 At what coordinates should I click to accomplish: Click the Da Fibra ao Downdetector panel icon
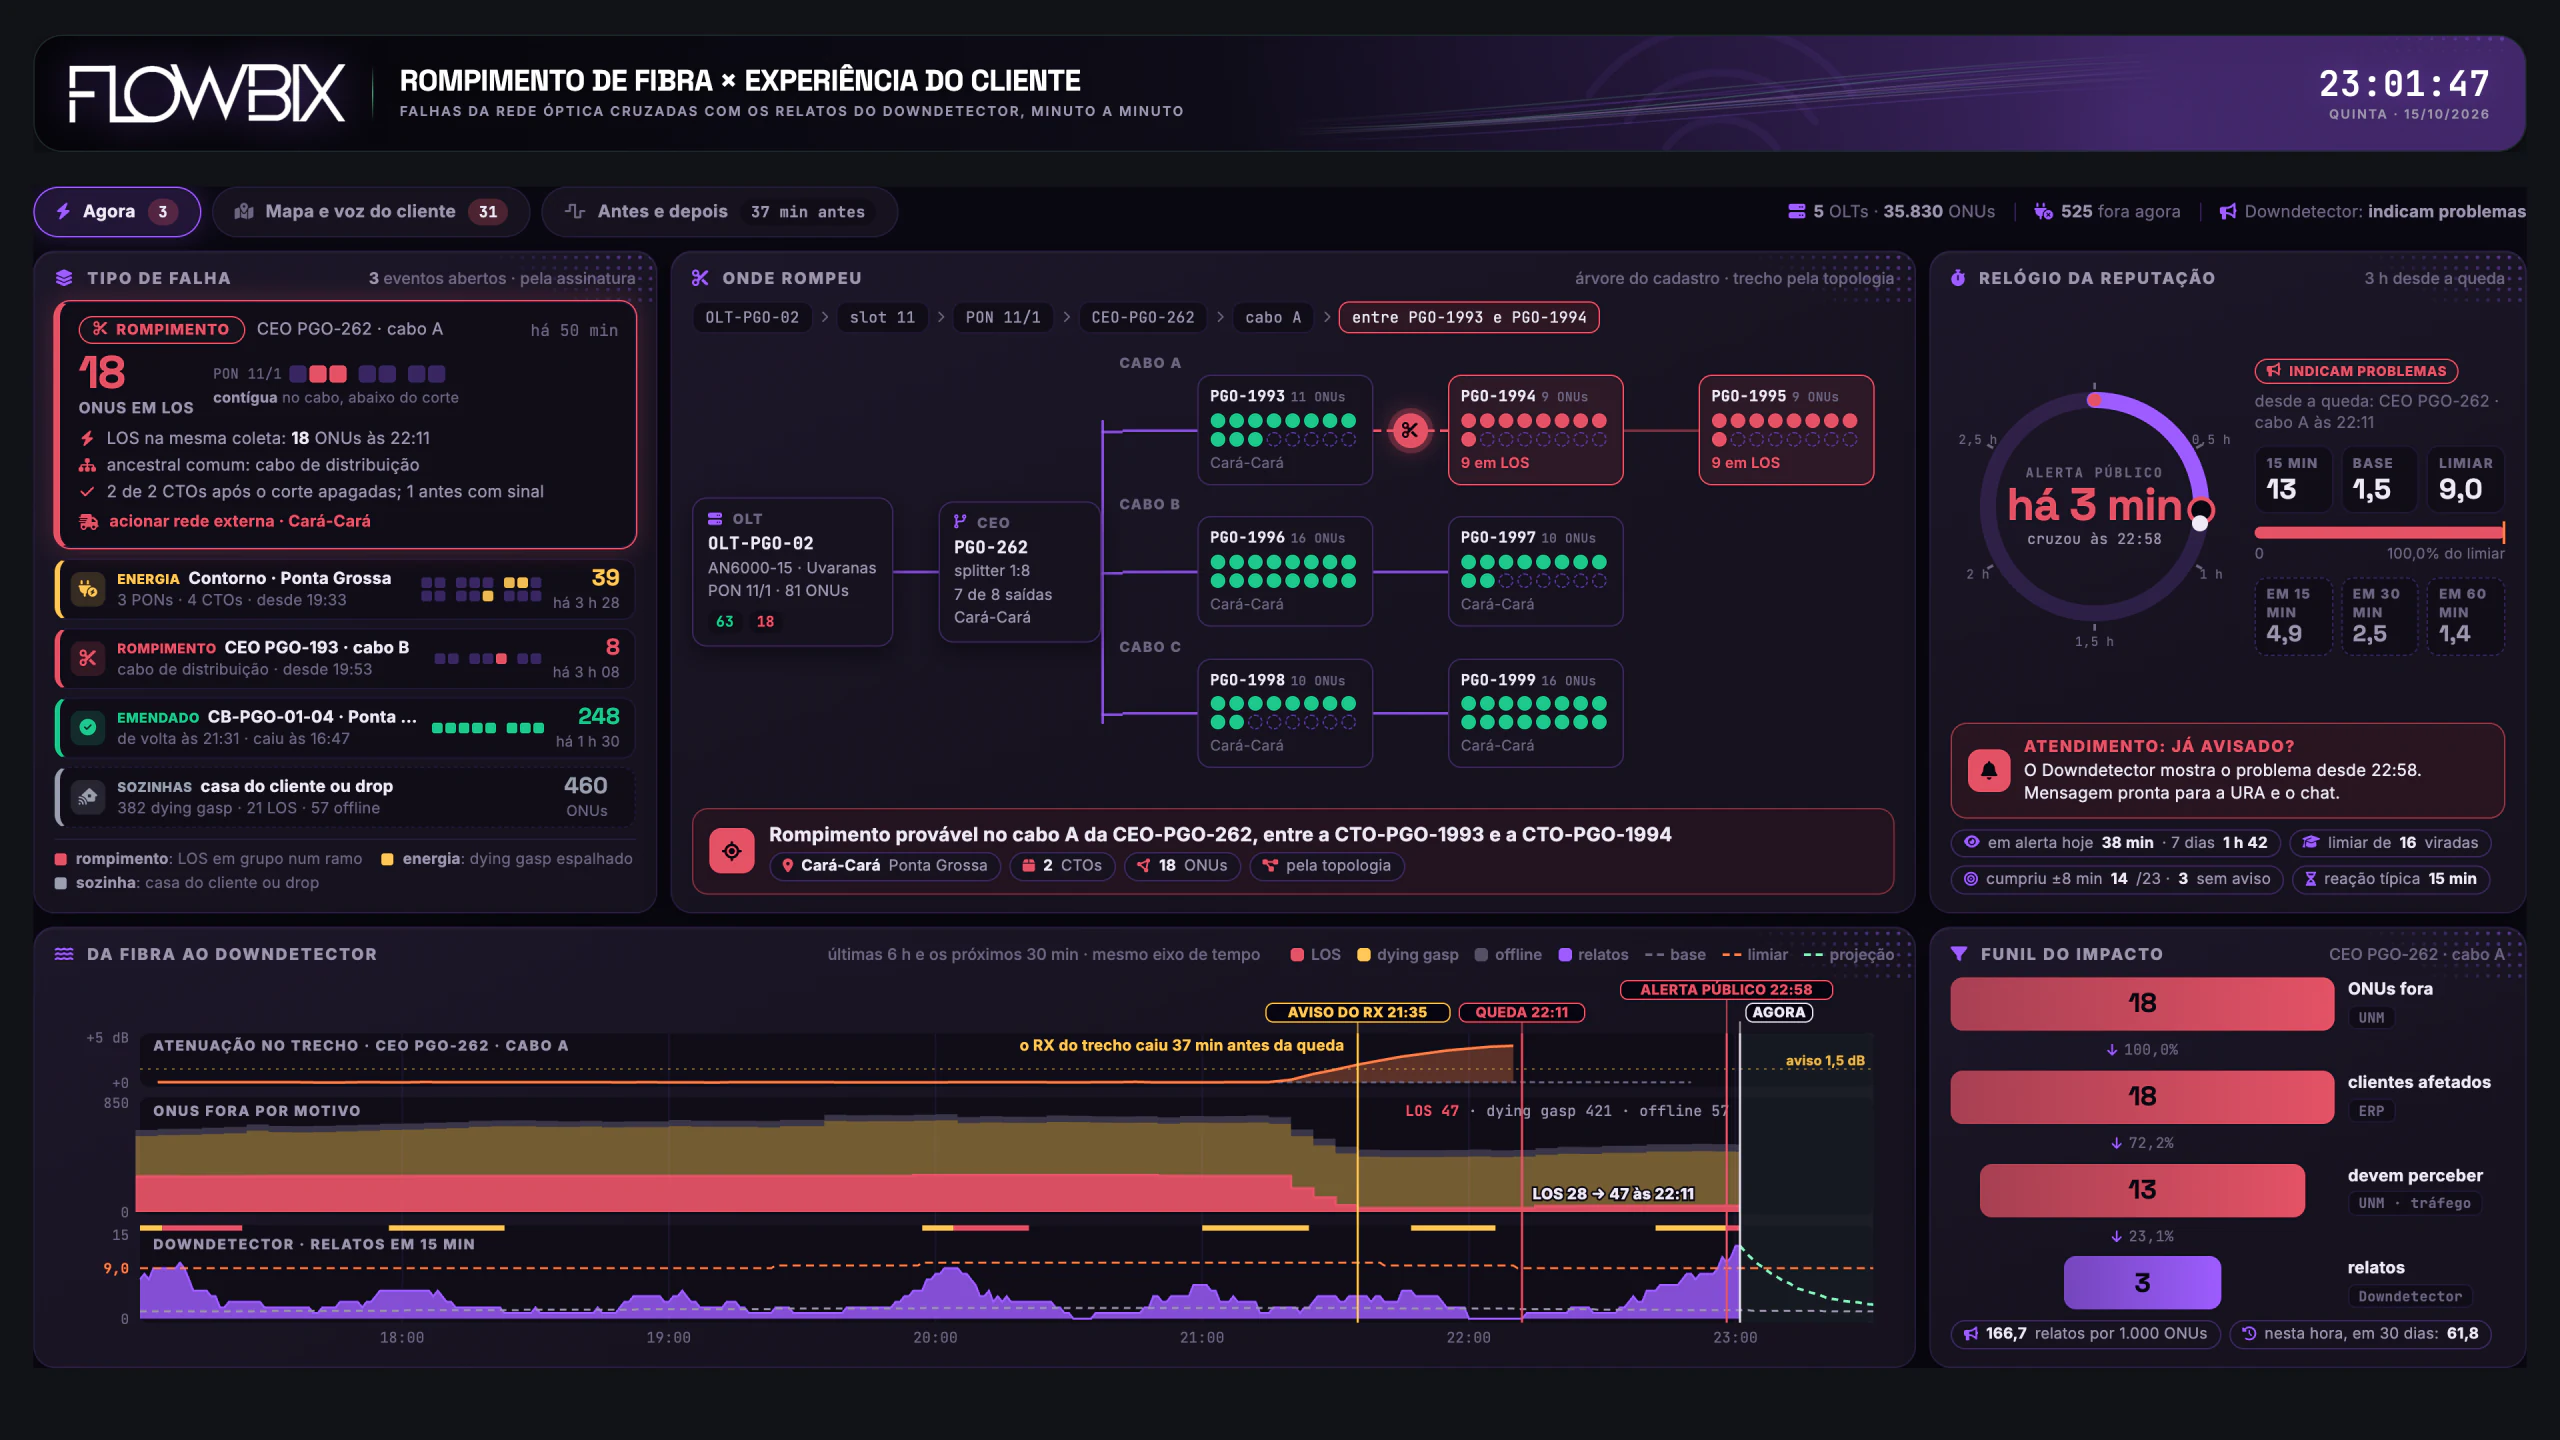64,954
